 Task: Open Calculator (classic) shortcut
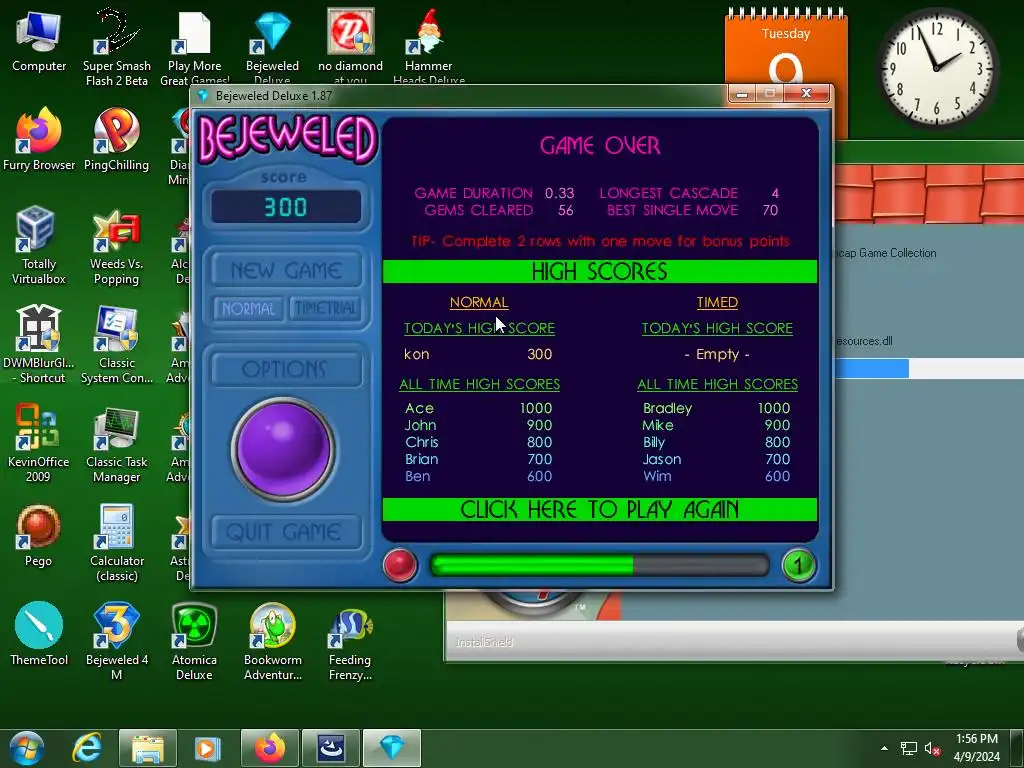117,543
